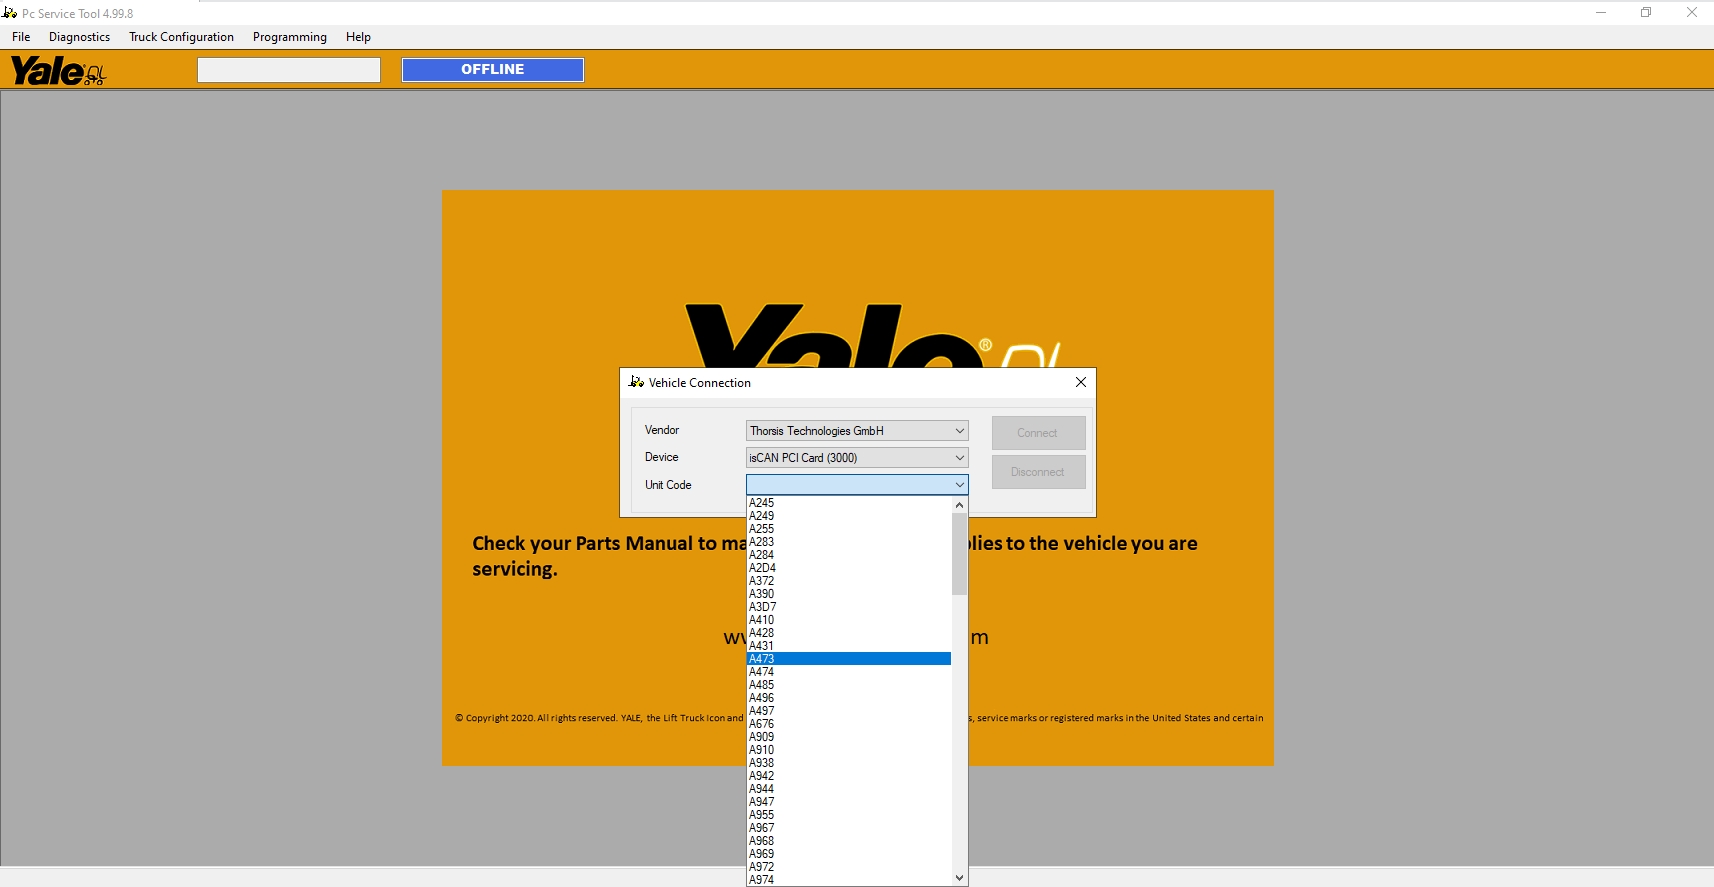The width and height of the screenshot is (1714, 887).
Task: Close the Pc Service Tool window
Action: pyautogui.click(x=1691, y=13)
